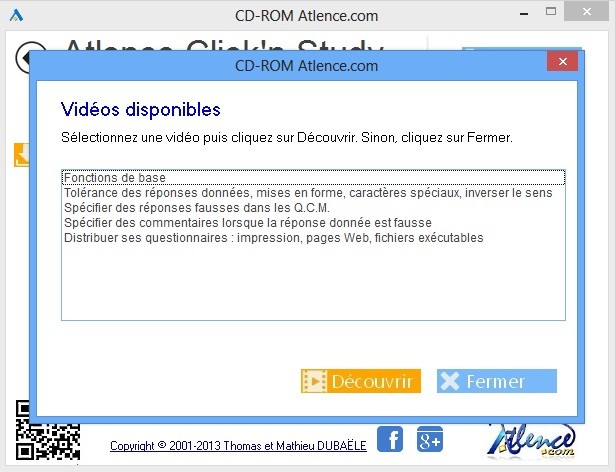Select 'Spécifier des commentaires lorsque la réponse' entry
The width and height of the screenshot is (616, 472).
[313, 223]
